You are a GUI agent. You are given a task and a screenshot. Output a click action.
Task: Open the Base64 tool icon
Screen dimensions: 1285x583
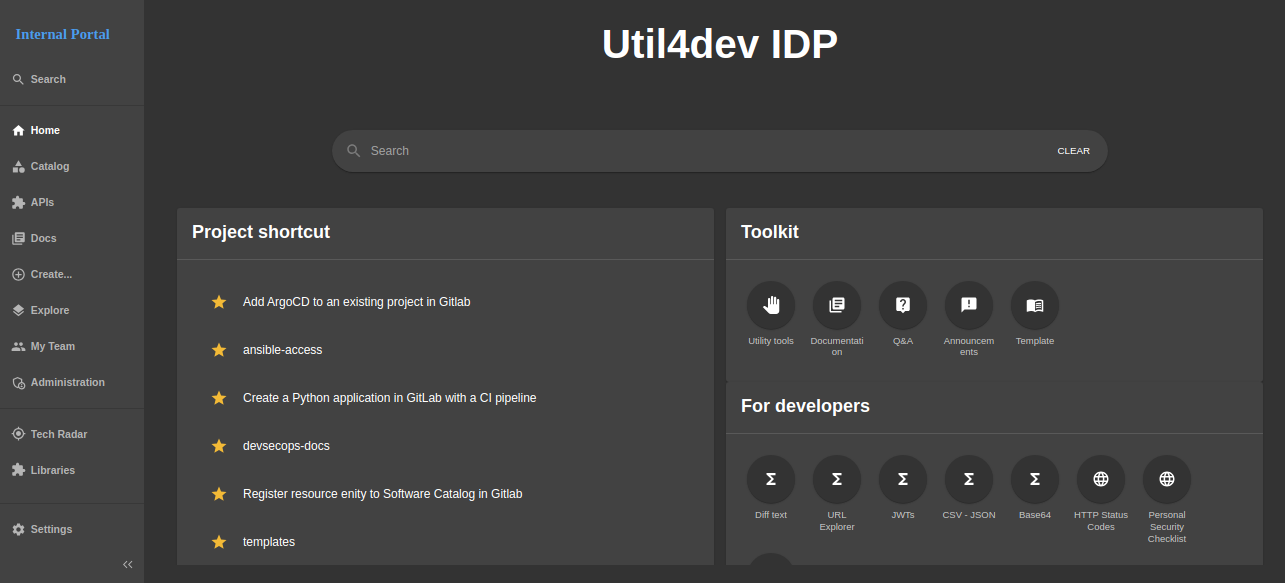[x=1034, y=480]
